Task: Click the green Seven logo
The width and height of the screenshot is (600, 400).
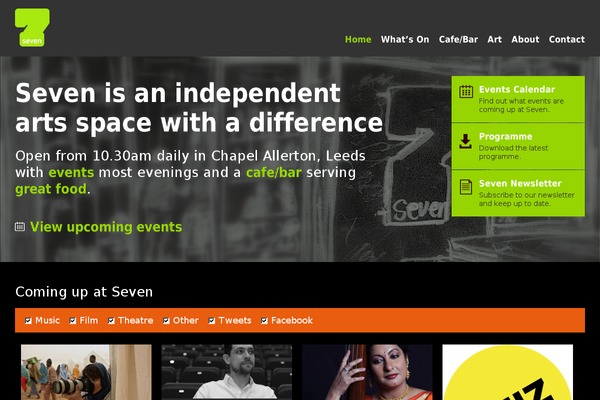Action: click(x=32, y=28)
